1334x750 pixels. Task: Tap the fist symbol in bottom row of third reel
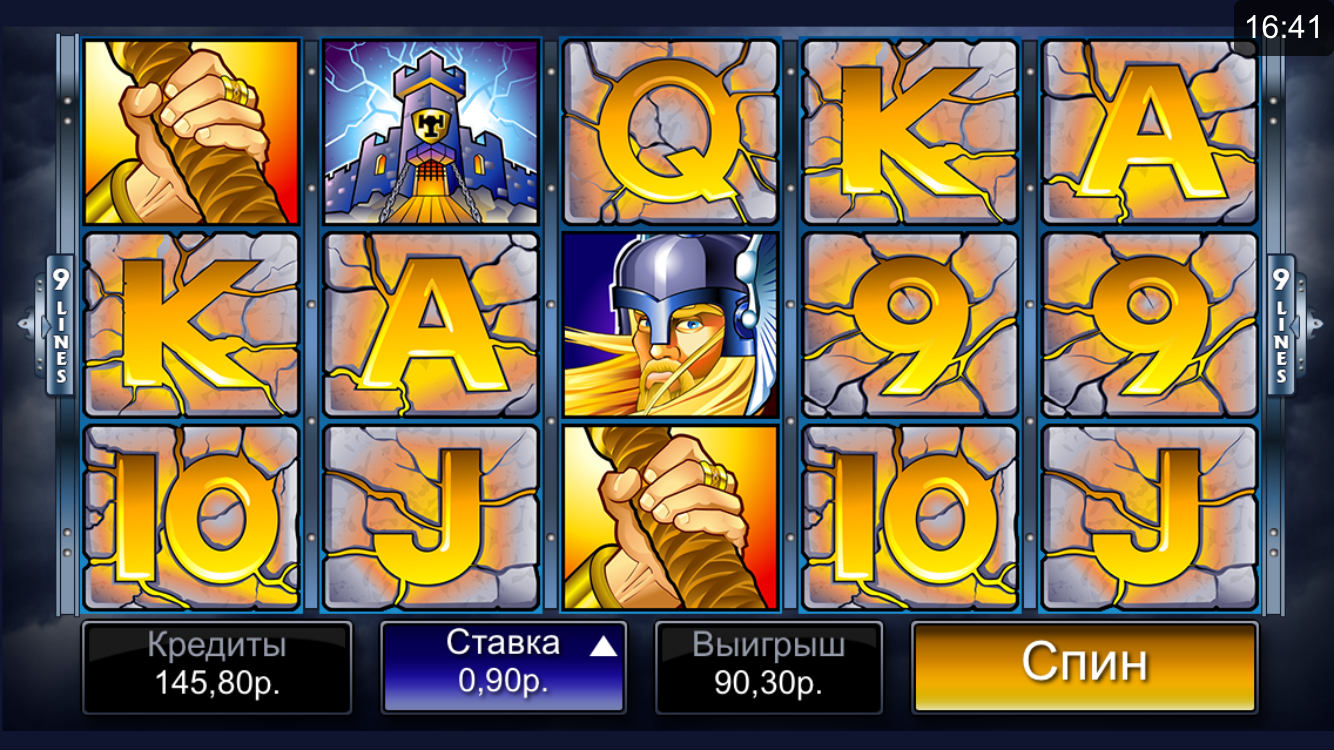(670, 517)
